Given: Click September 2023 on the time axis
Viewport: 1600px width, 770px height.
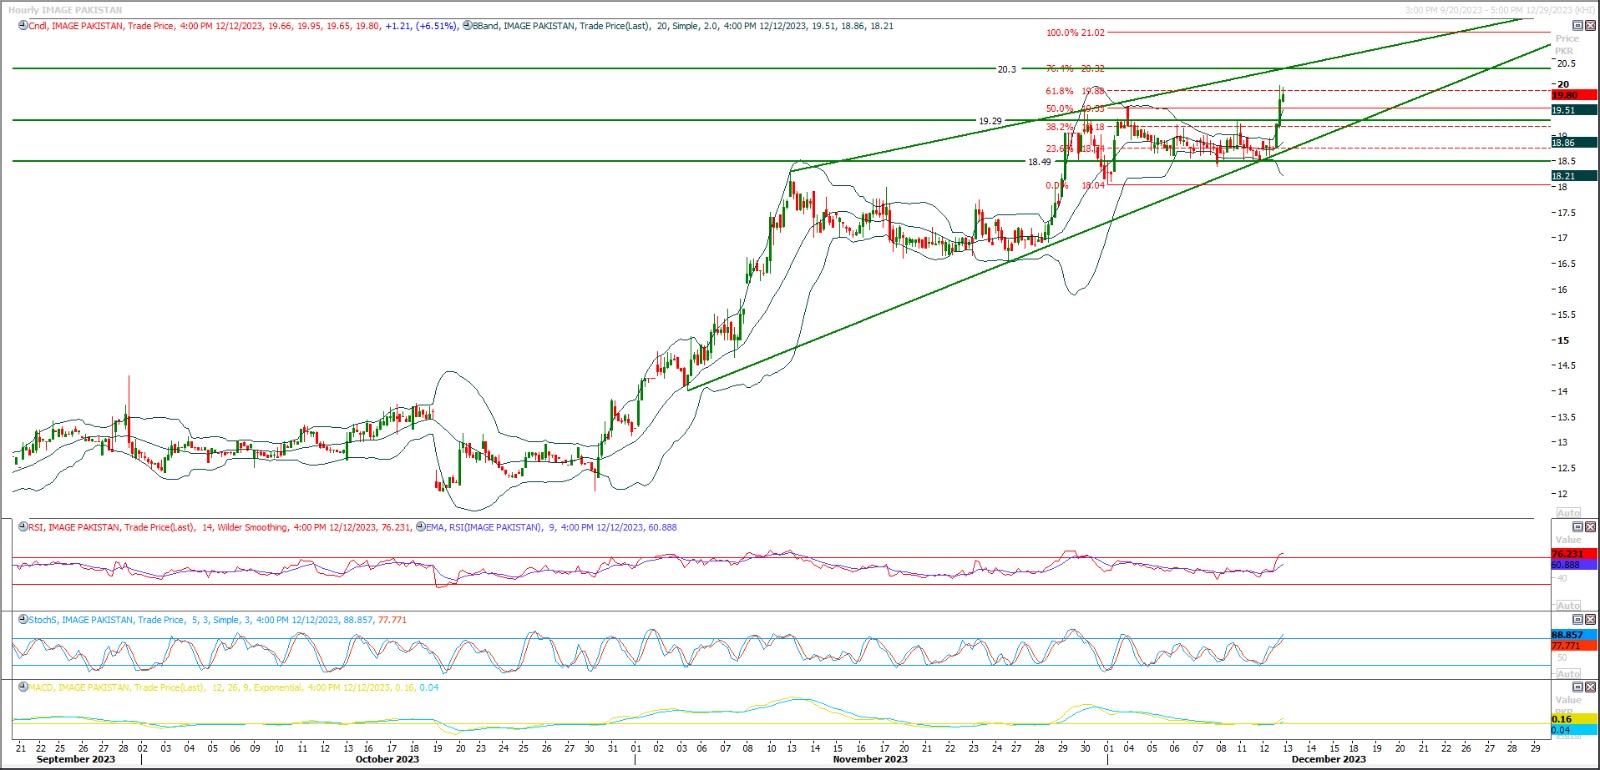Looking at the screenshot, I should pos(76,759).
